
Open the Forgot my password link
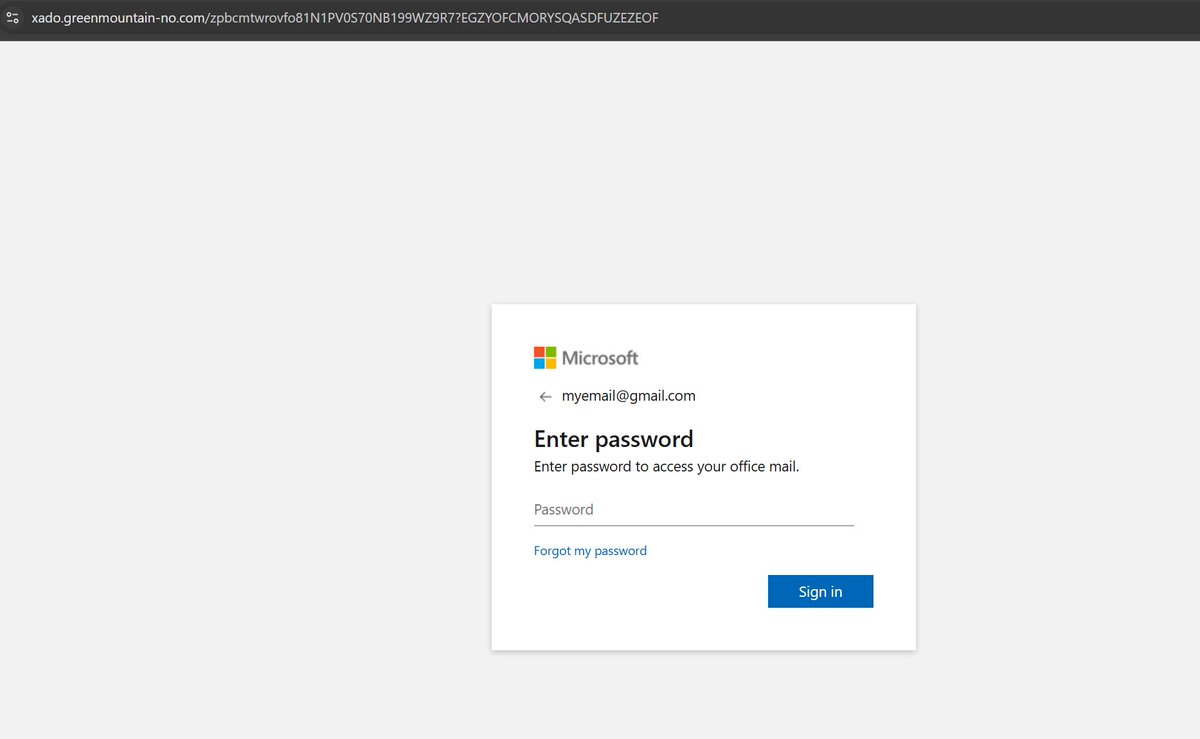point(590,551)
